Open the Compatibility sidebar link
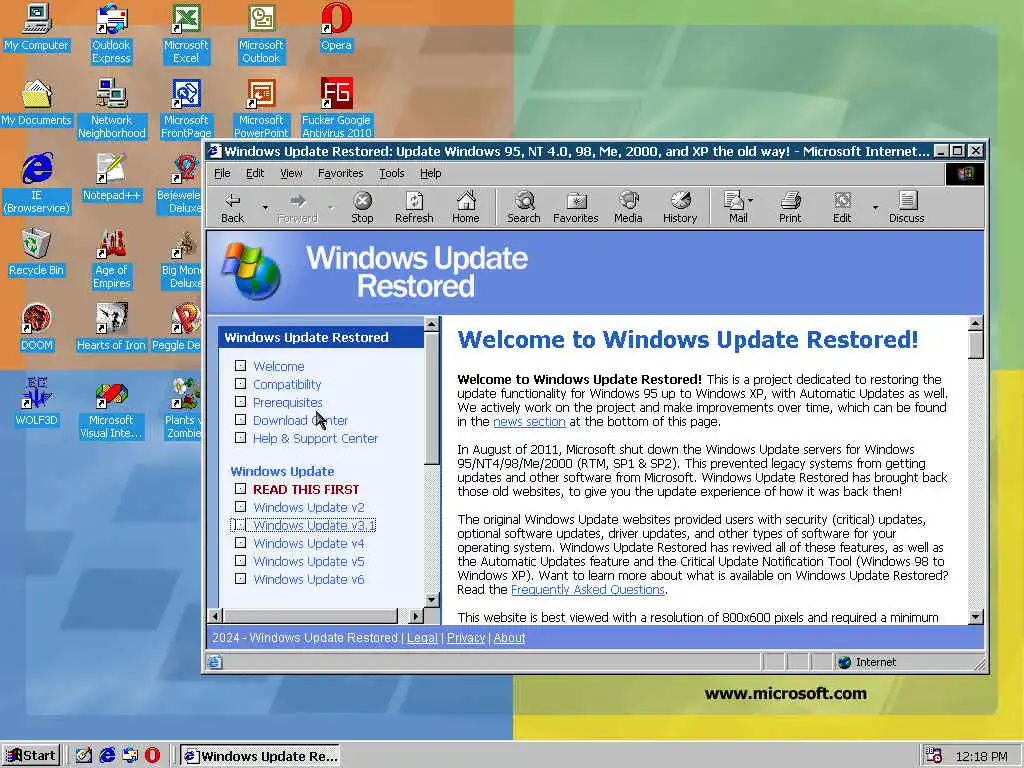The image size is (1024, 768). 287,385
